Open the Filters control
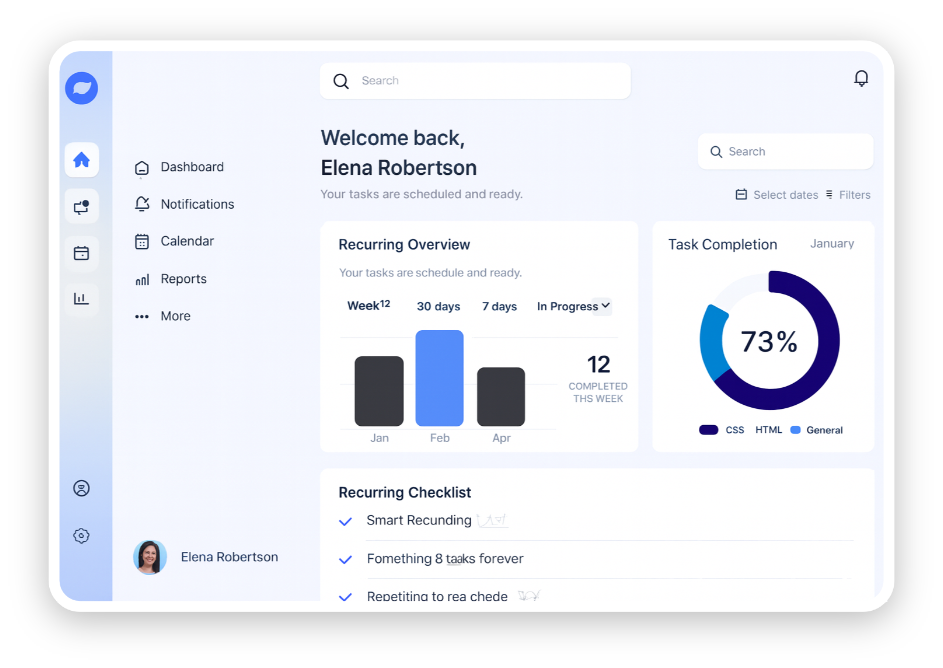 click(x=854, y=194)
